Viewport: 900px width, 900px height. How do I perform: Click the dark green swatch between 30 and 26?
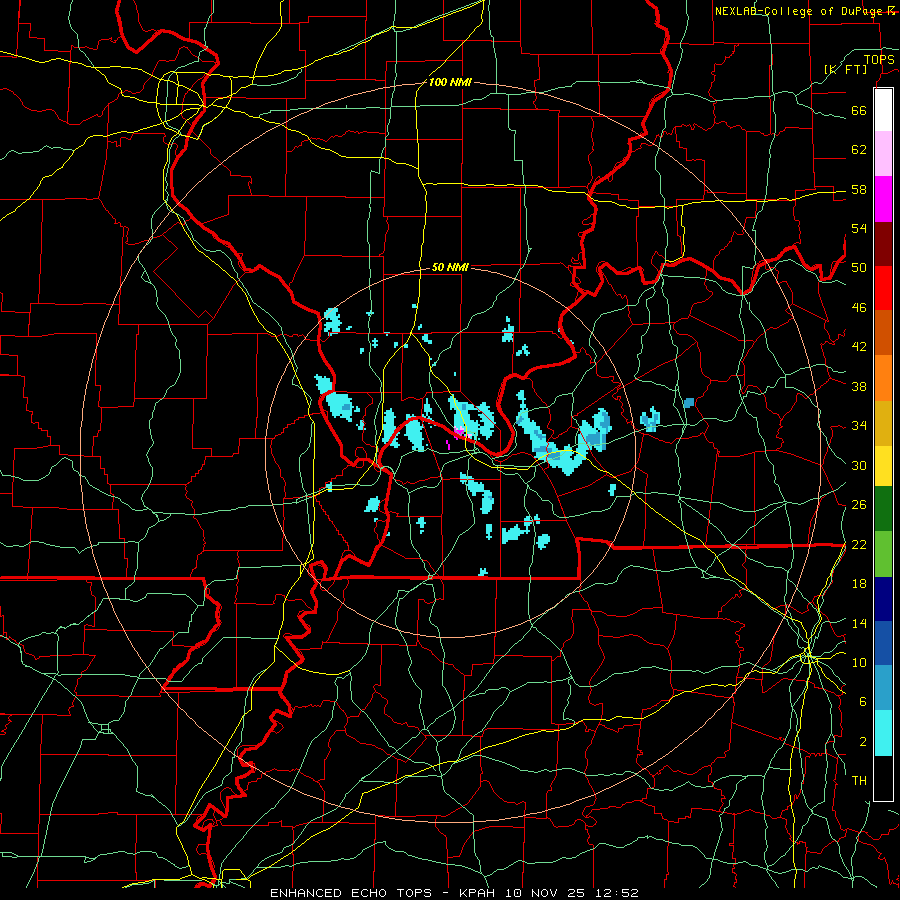tap(883, 509)
